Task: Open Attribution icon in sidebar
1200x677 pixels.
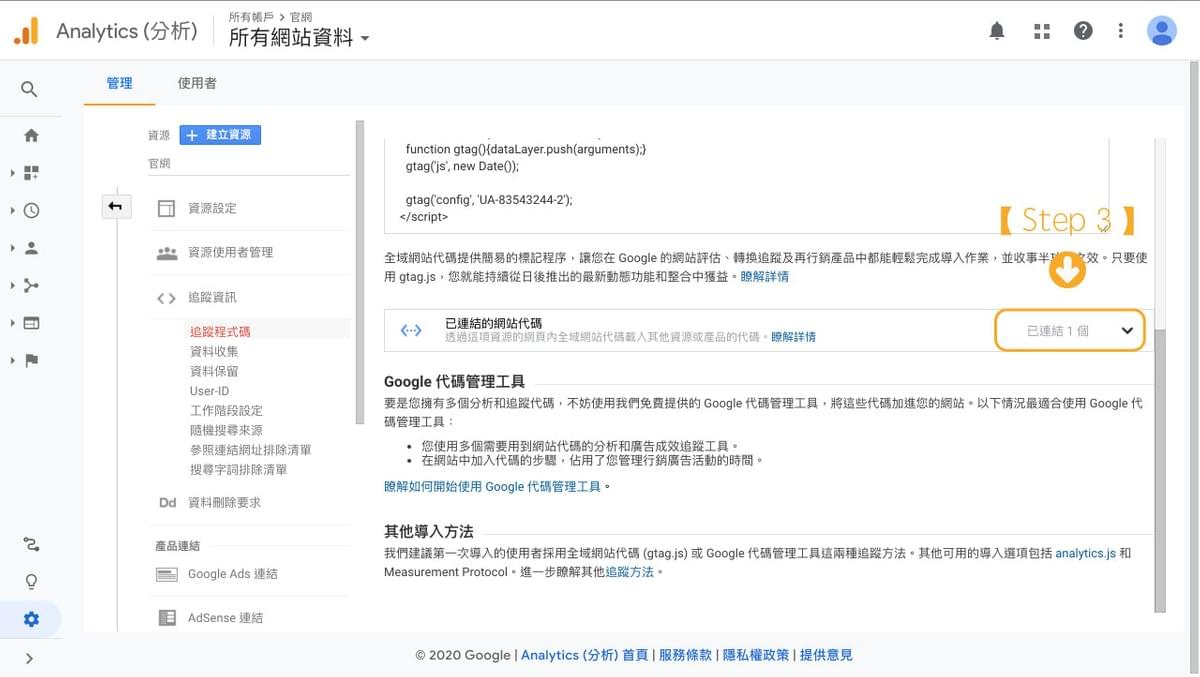Action: tap(31, 544)
